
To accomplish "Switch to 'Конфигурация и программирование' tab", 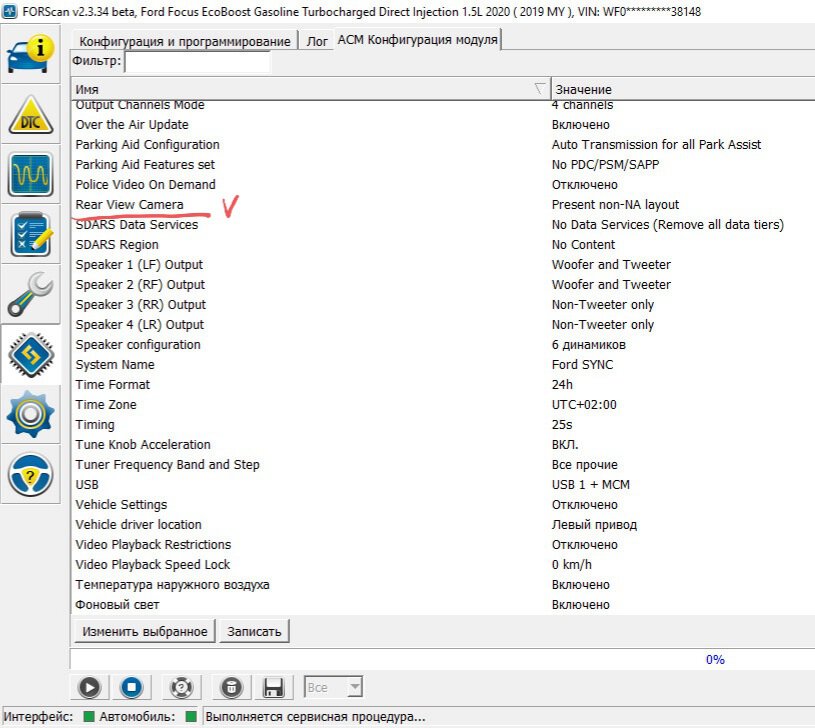I will 185,41.
